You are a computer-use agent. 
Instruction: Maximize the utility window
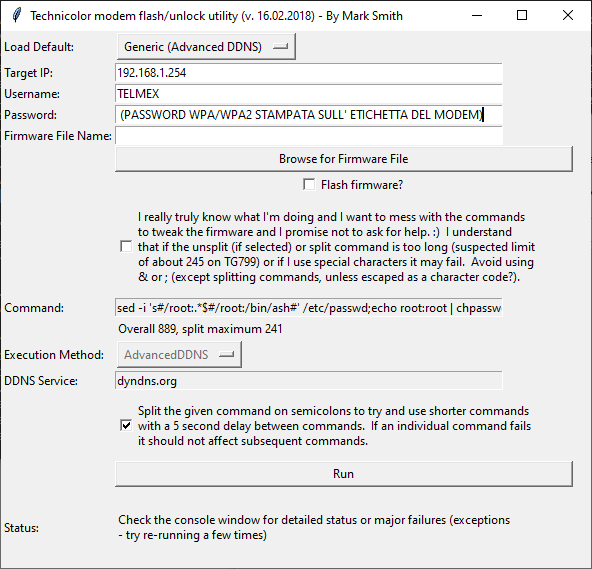coord(522,15)
